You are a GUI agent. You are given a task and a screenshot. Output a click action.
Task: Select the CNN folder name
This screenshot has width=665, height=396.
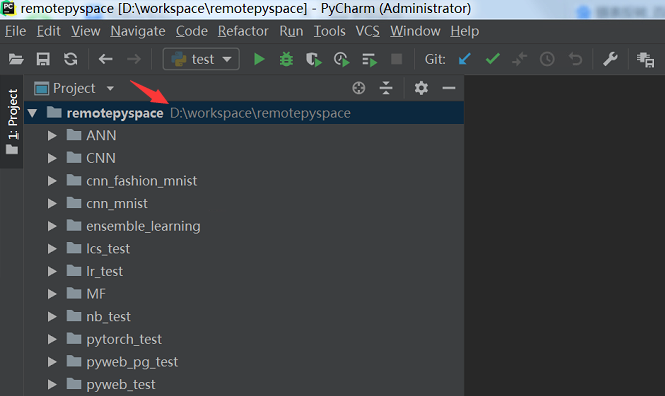(101, 158)
